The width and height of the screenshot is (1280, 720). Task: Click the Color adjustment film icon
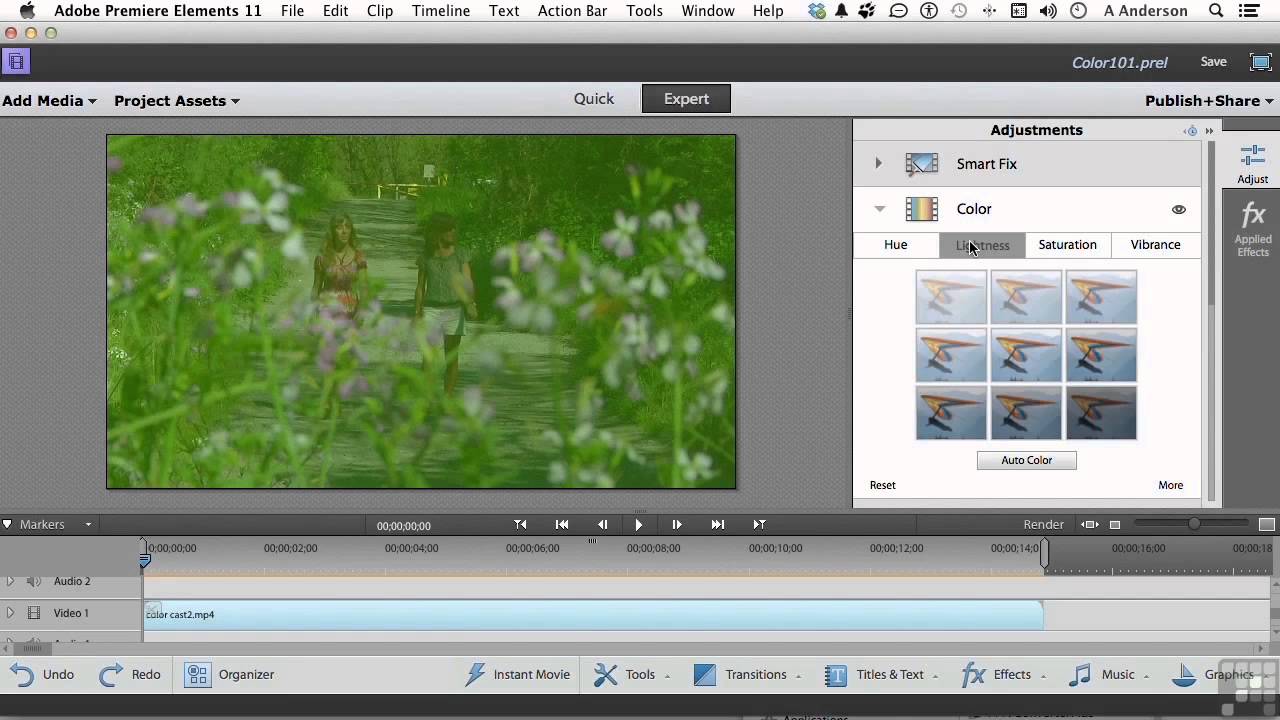tap(921, 209)
